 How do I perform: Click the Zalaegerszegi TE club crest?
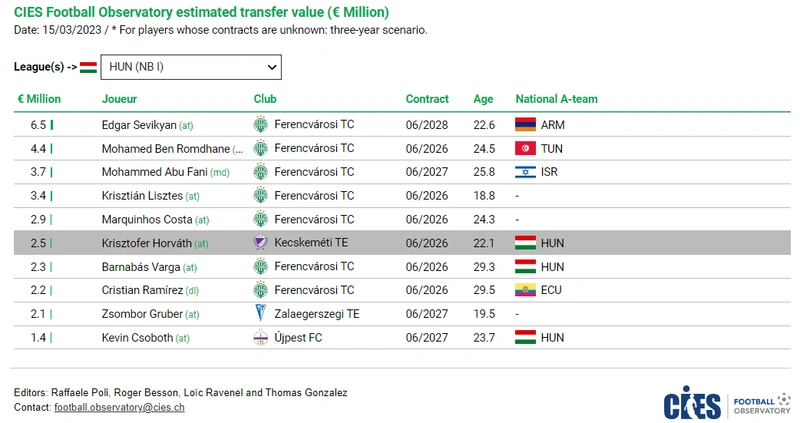click(x=260, y=313)
